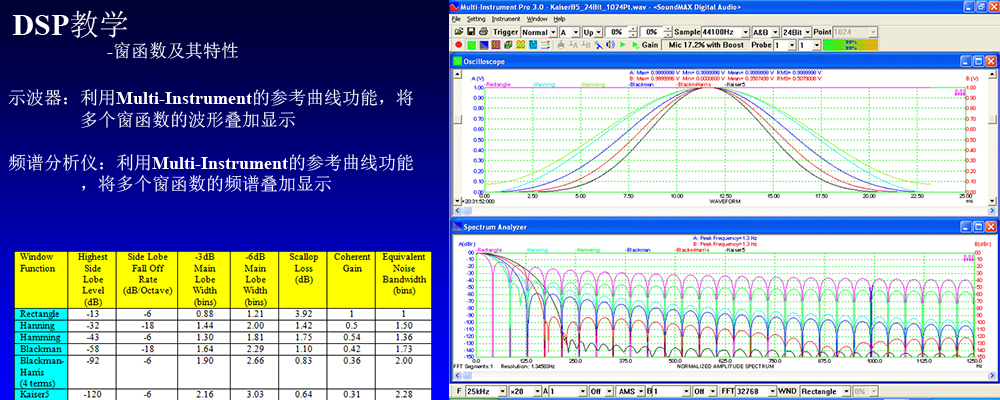
Task: Click the F button on bottom toolbar
Action: 459,391
